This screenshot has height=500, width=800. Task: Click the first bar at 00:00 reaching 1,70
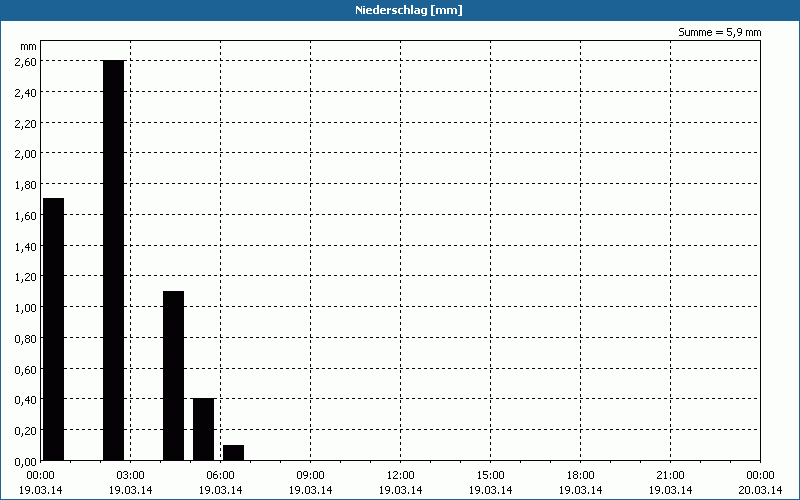point(54,329)
